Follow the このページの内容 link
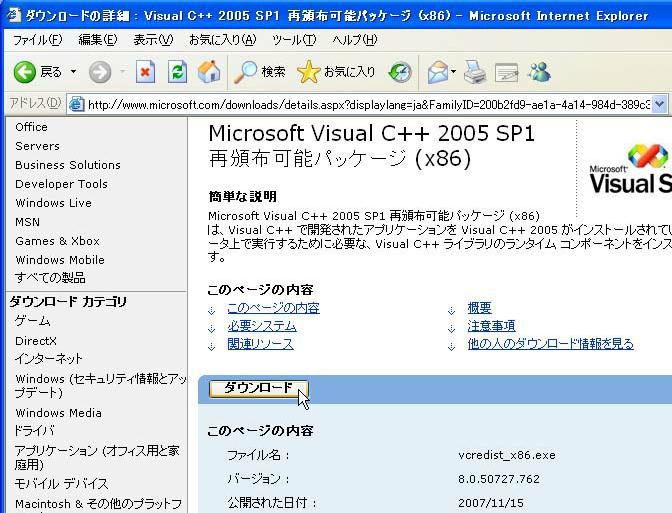This screenshot has height=513, width=672. click(273, 308)
